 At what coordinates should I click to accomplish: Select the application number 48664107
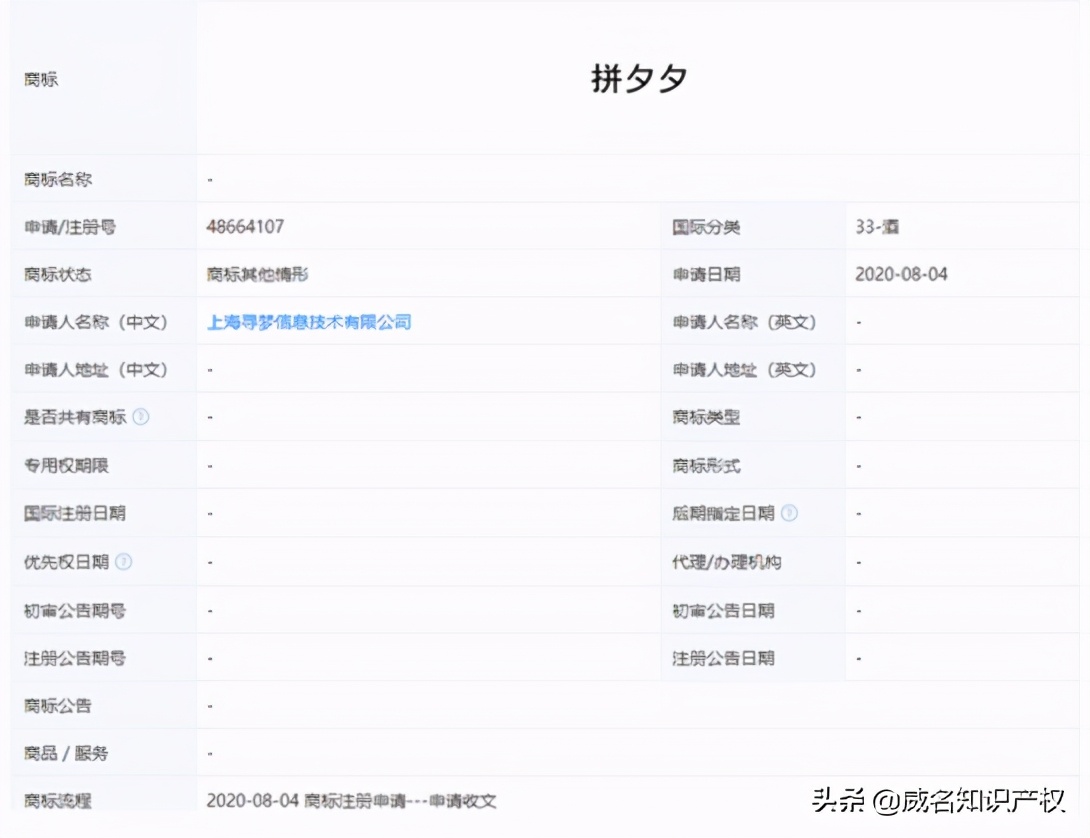point(245,226)
